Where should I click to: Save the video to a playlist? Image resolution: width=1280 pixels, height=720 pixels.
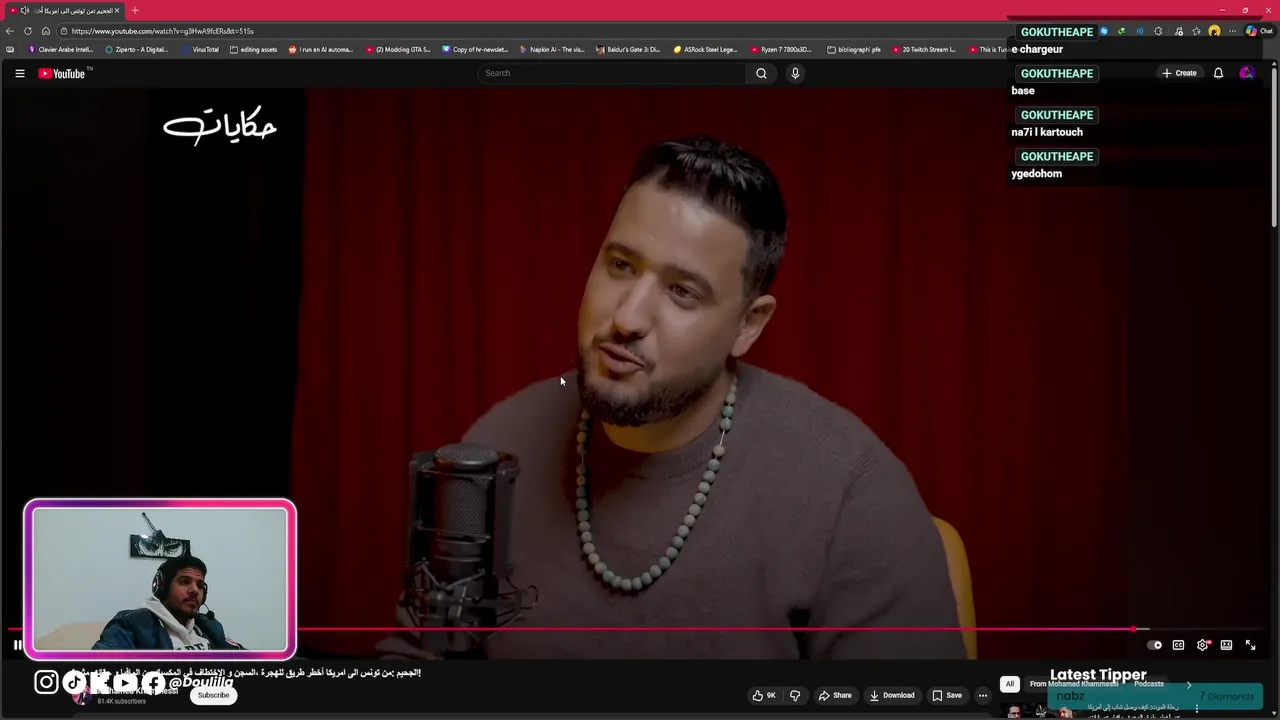tap(947, 695)
